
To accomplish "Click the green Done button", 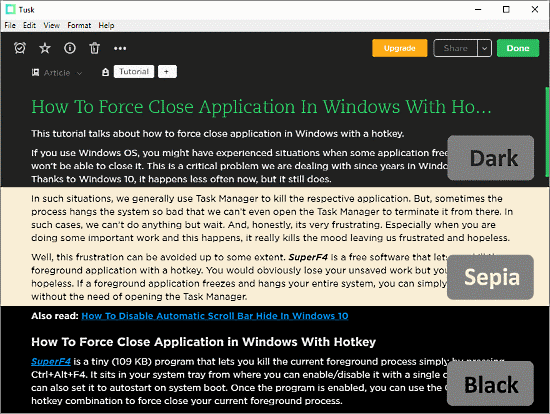I will coord(518,48).
